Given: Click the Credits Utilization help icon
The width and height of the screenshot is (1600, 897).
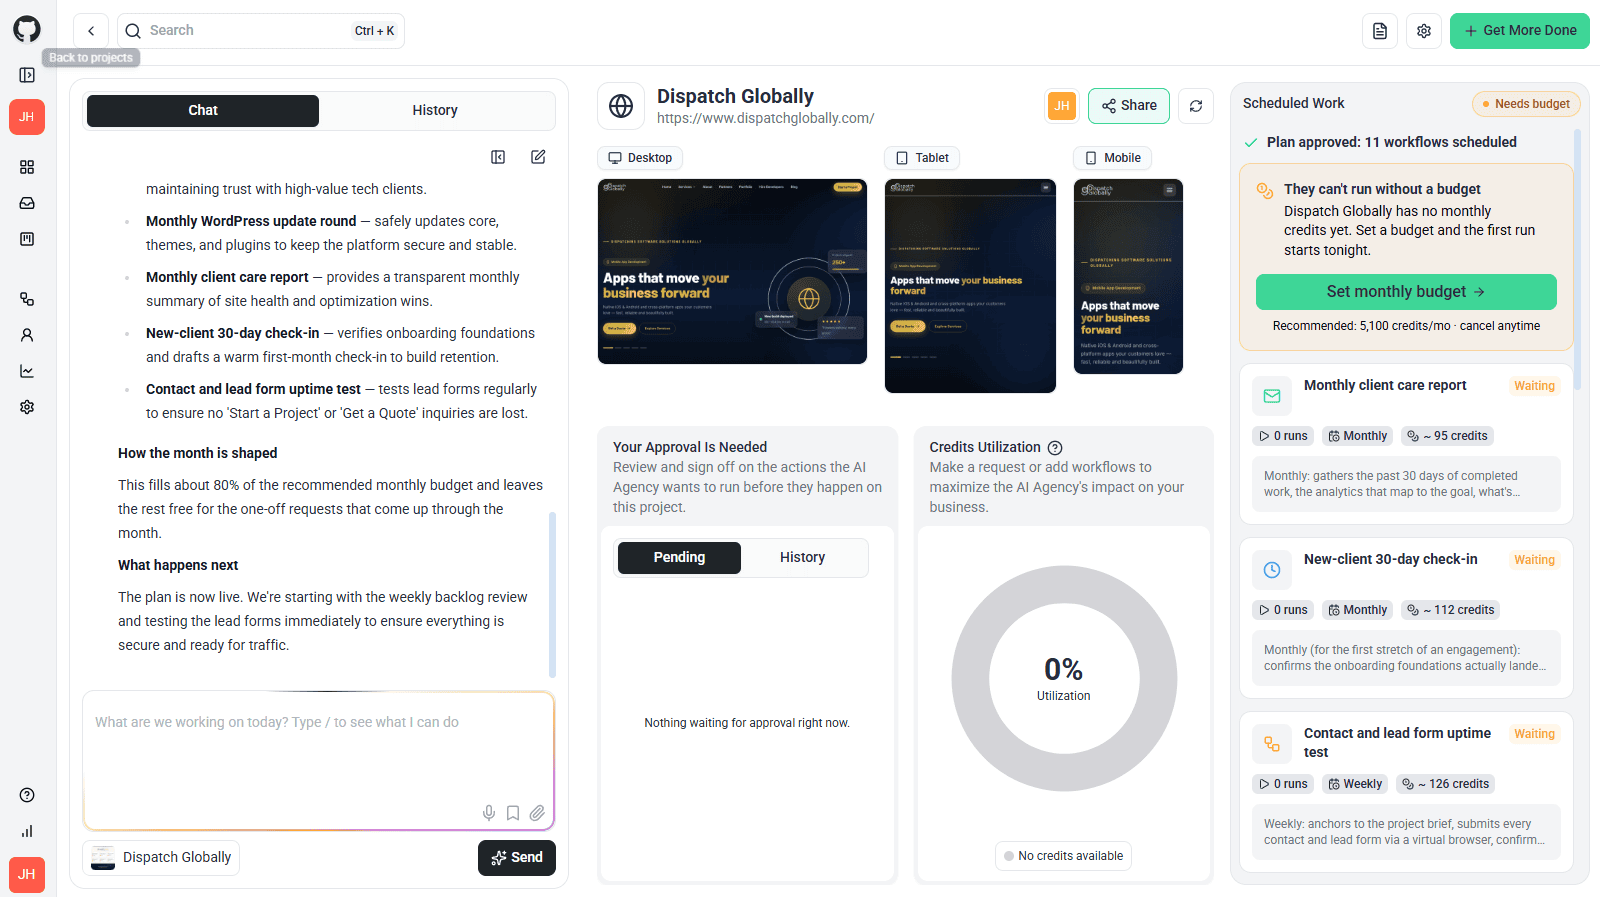Looking at the screenshot, I should 1055,448.
